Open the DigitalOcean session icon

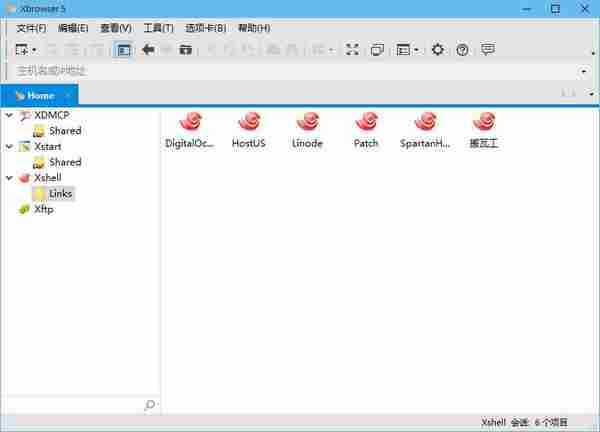[x=190, y=123]
